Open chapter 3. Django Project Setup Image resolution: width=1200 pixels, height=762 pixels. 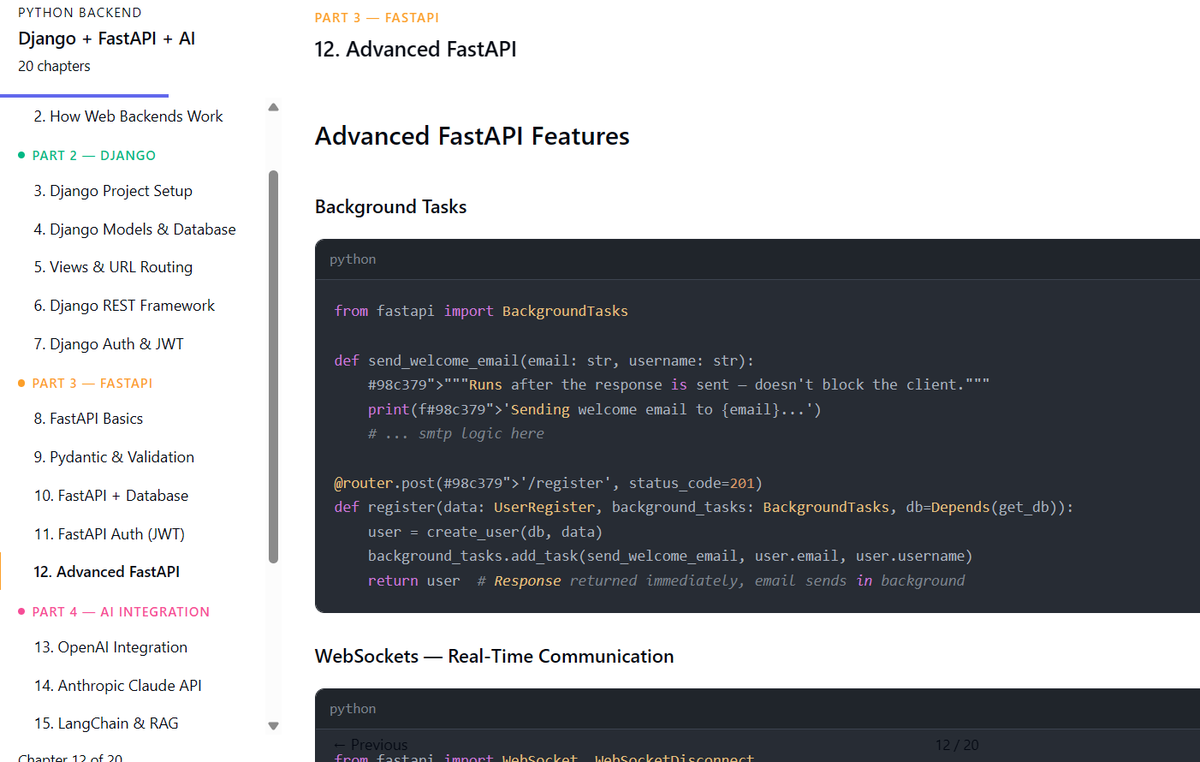tap(113, 191)
